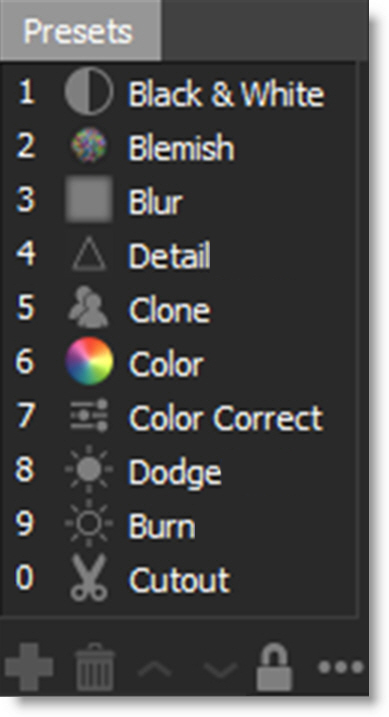The image size is (389, 717).
Task: Select the Color Correct preset label
Action: pyautogui.click(x=226, y=417)
